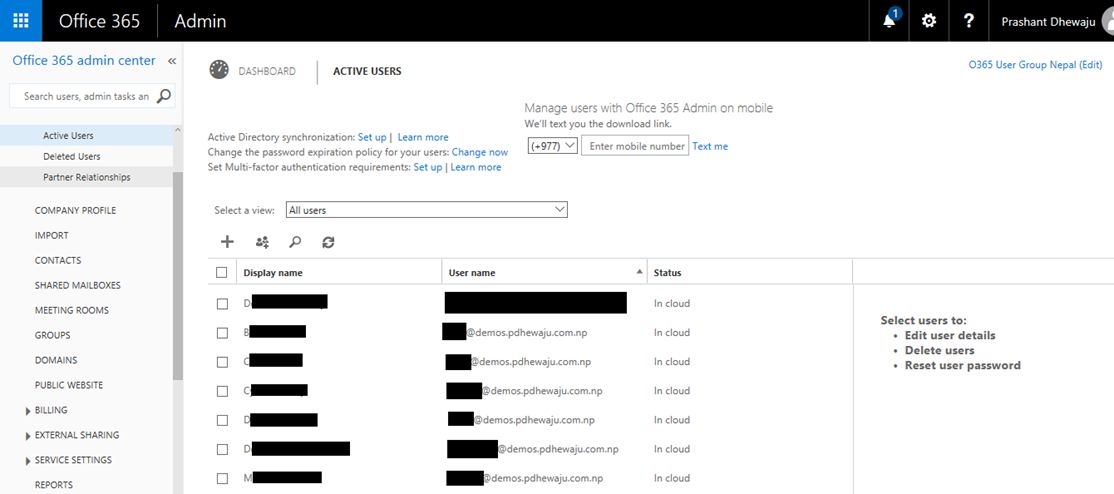Screen dimensions: 1114x494
Task: Open Deleted Users in sidebar
Action: click(72, 156)
